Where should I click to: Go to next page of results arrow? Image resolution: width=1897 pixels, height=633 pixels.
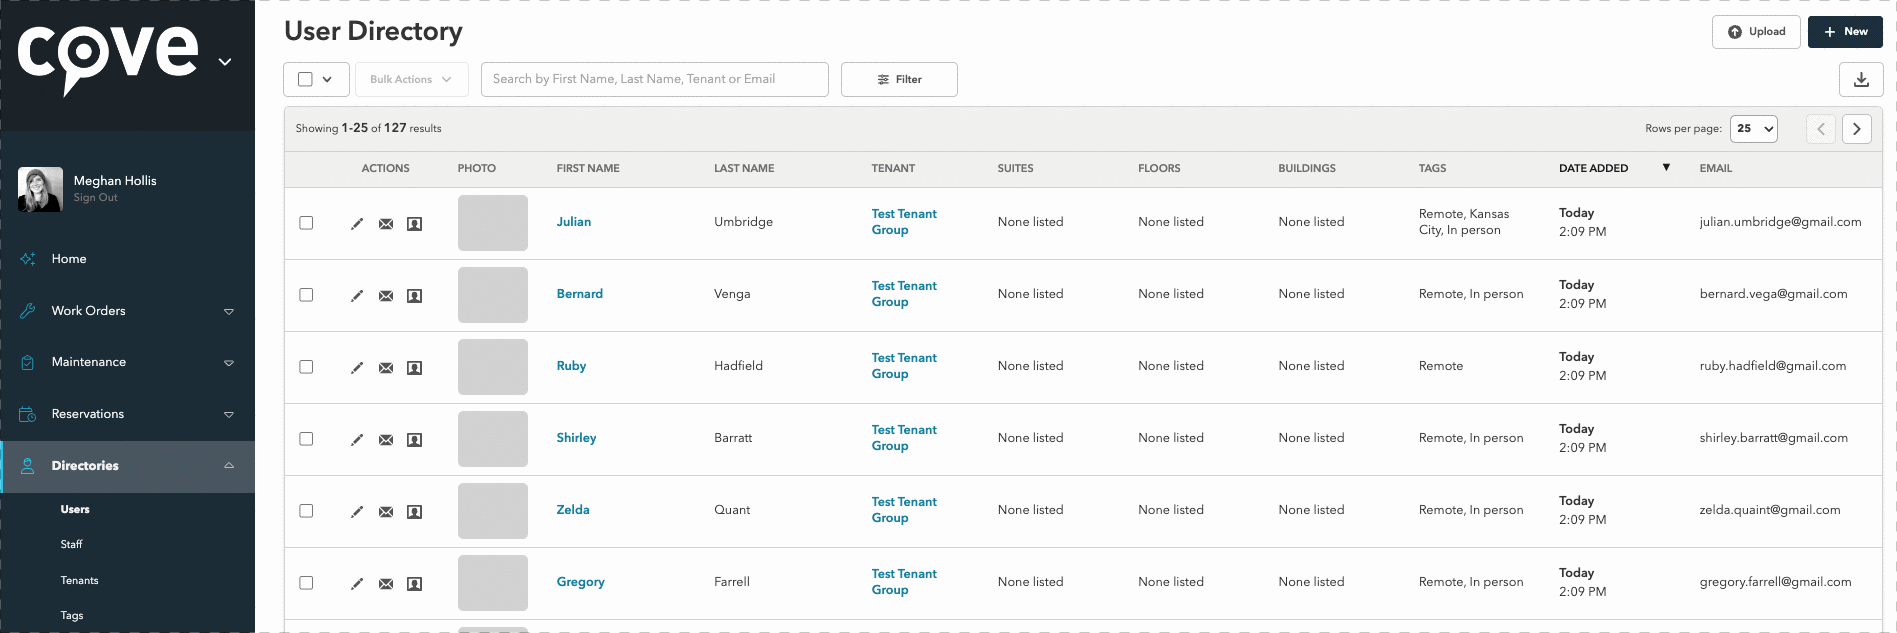click(1857, 129)
